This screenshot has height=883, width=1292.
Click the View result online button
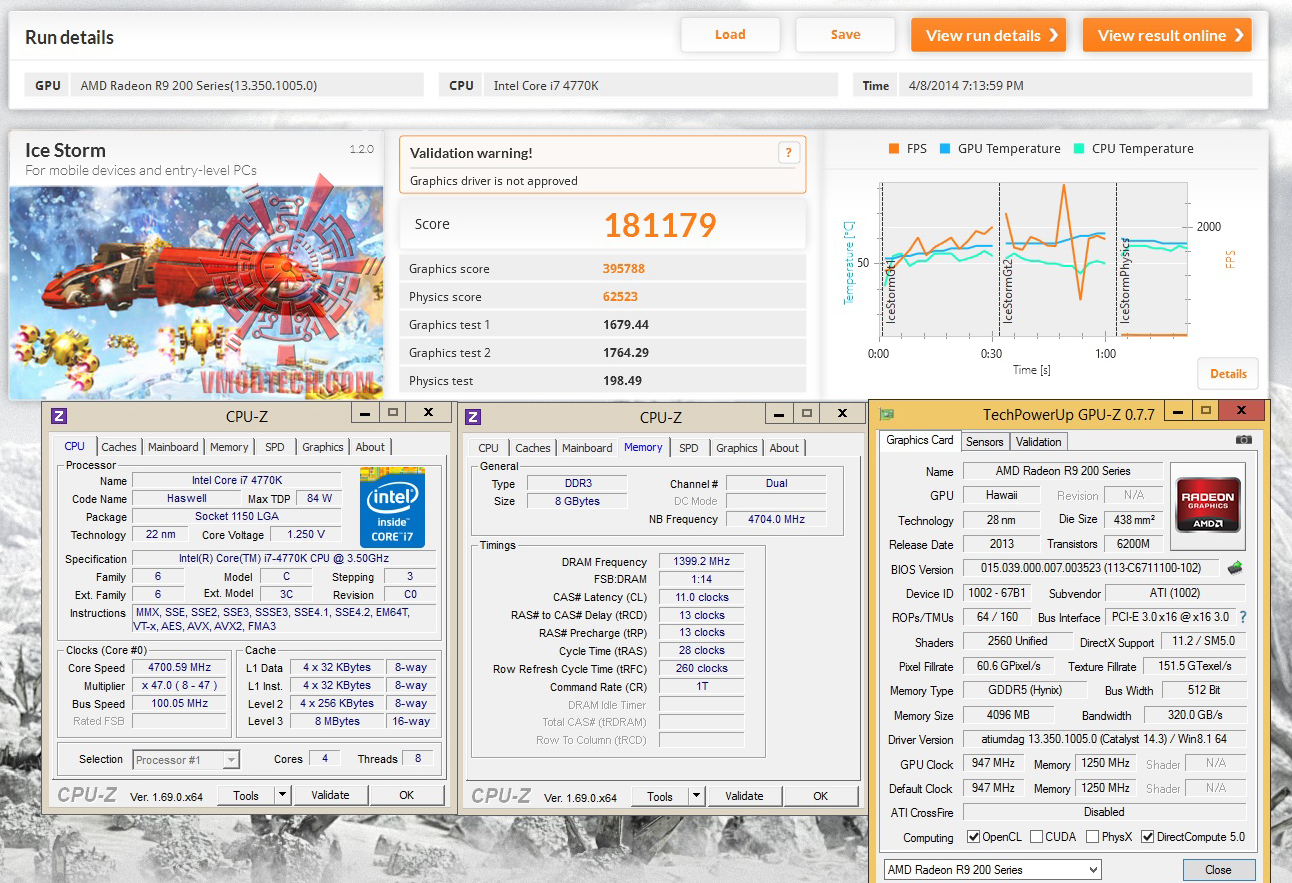pos(1167,35)
